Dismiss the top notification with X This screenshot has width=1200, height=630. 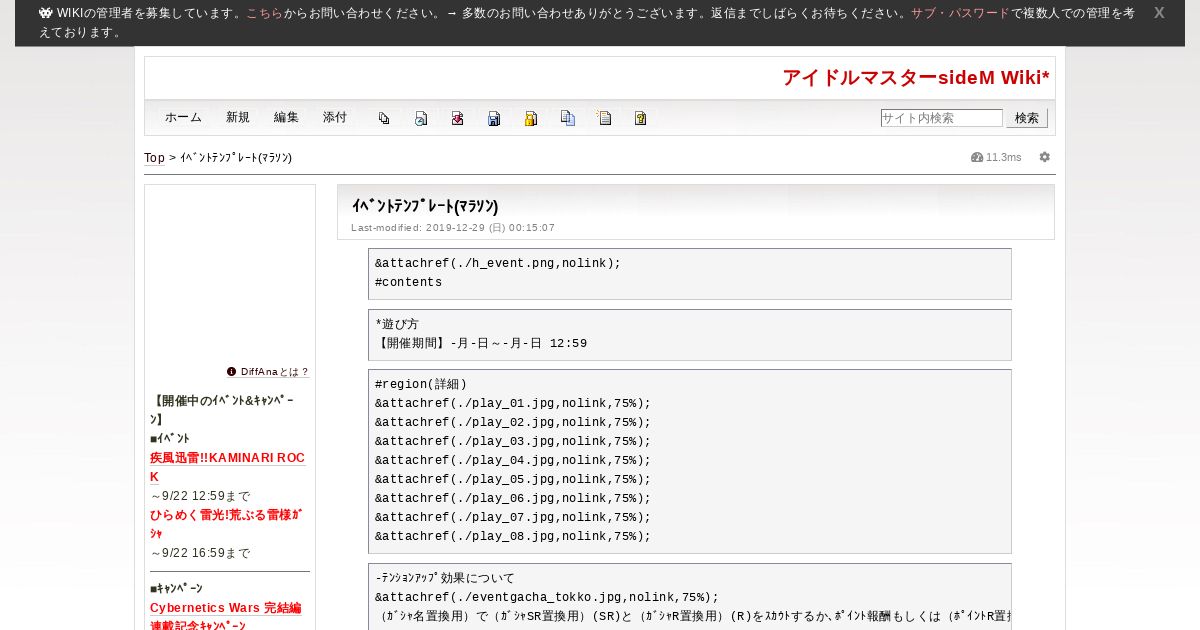(x=1159, y=13)
